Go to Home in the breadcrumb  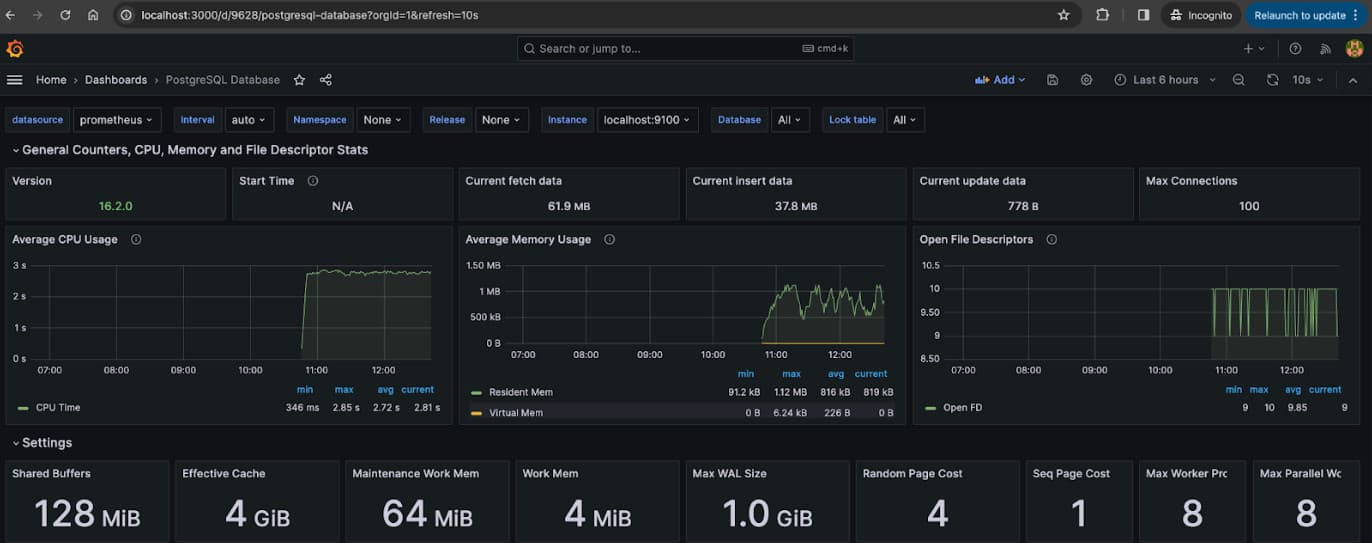tap(51, 80)
